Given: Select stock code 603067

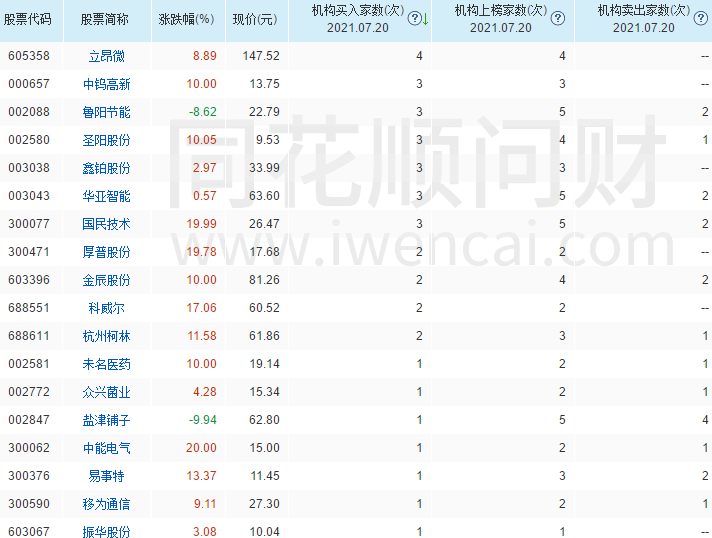Looking at the screenshot, I should [x=29, y=532].
